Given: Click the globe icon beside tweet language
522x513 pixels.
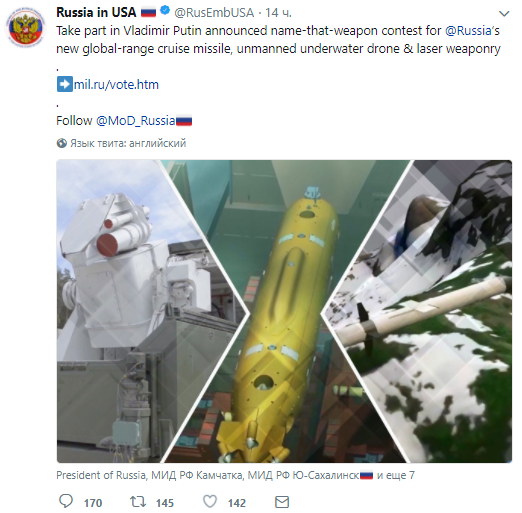Looking at the screenshot, I should (62, 143).
